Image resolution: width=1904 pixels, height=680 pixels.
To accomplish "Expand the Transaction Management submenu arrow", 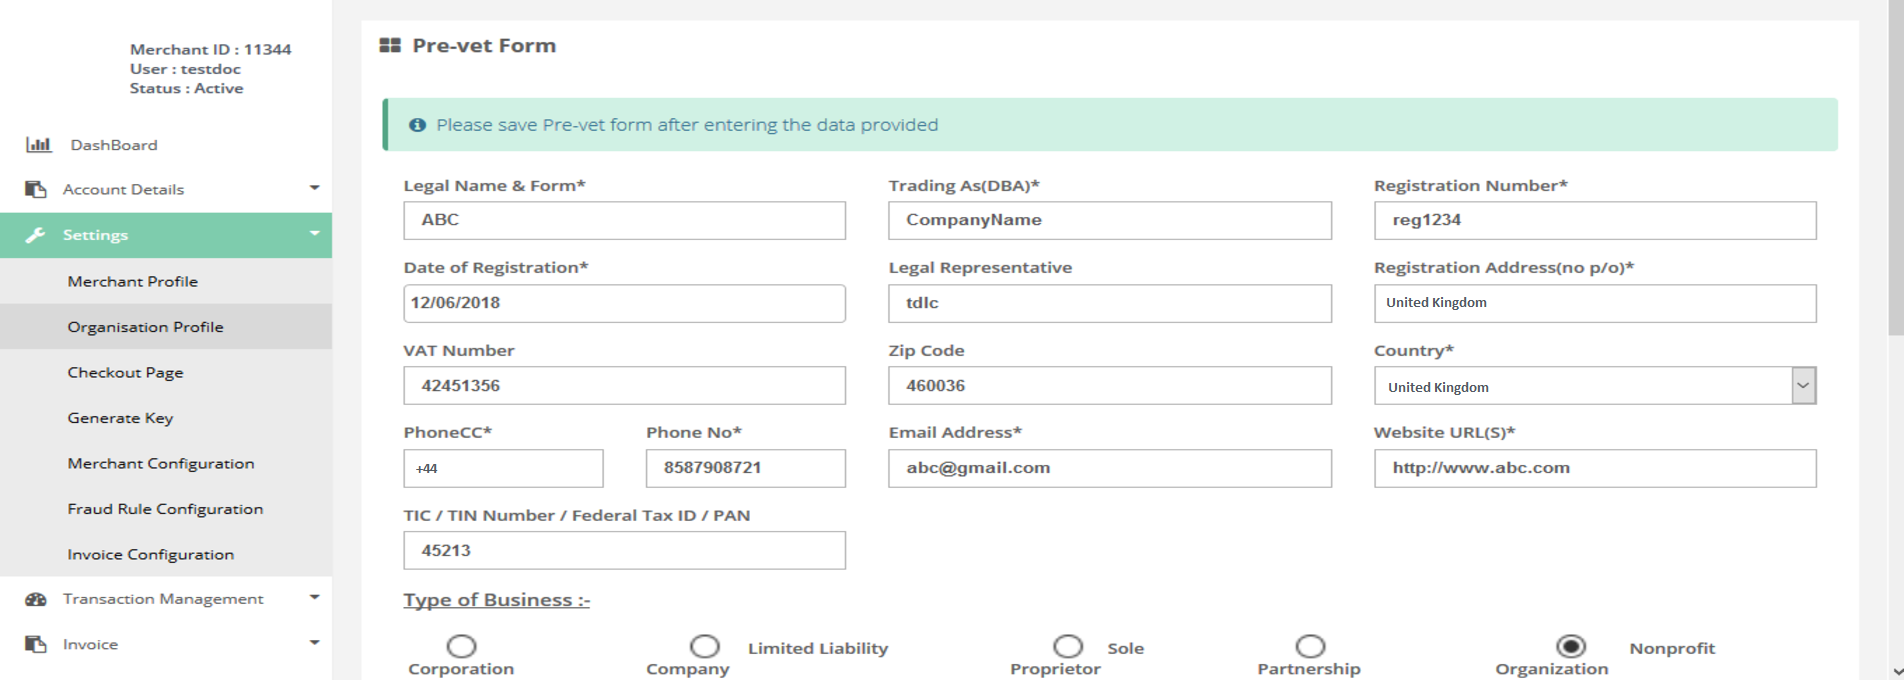I will [314, 598].
